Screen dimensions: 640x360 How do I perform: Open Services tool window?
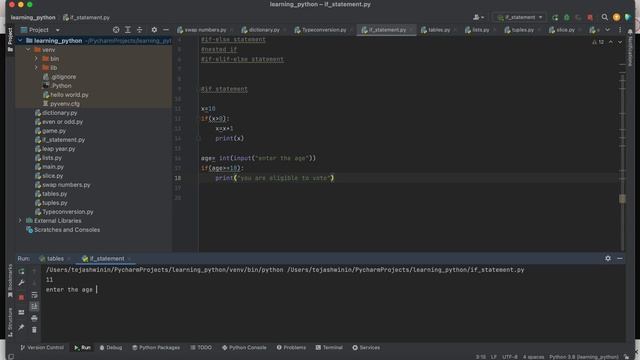pyautogui.click(x=366, y=347)
